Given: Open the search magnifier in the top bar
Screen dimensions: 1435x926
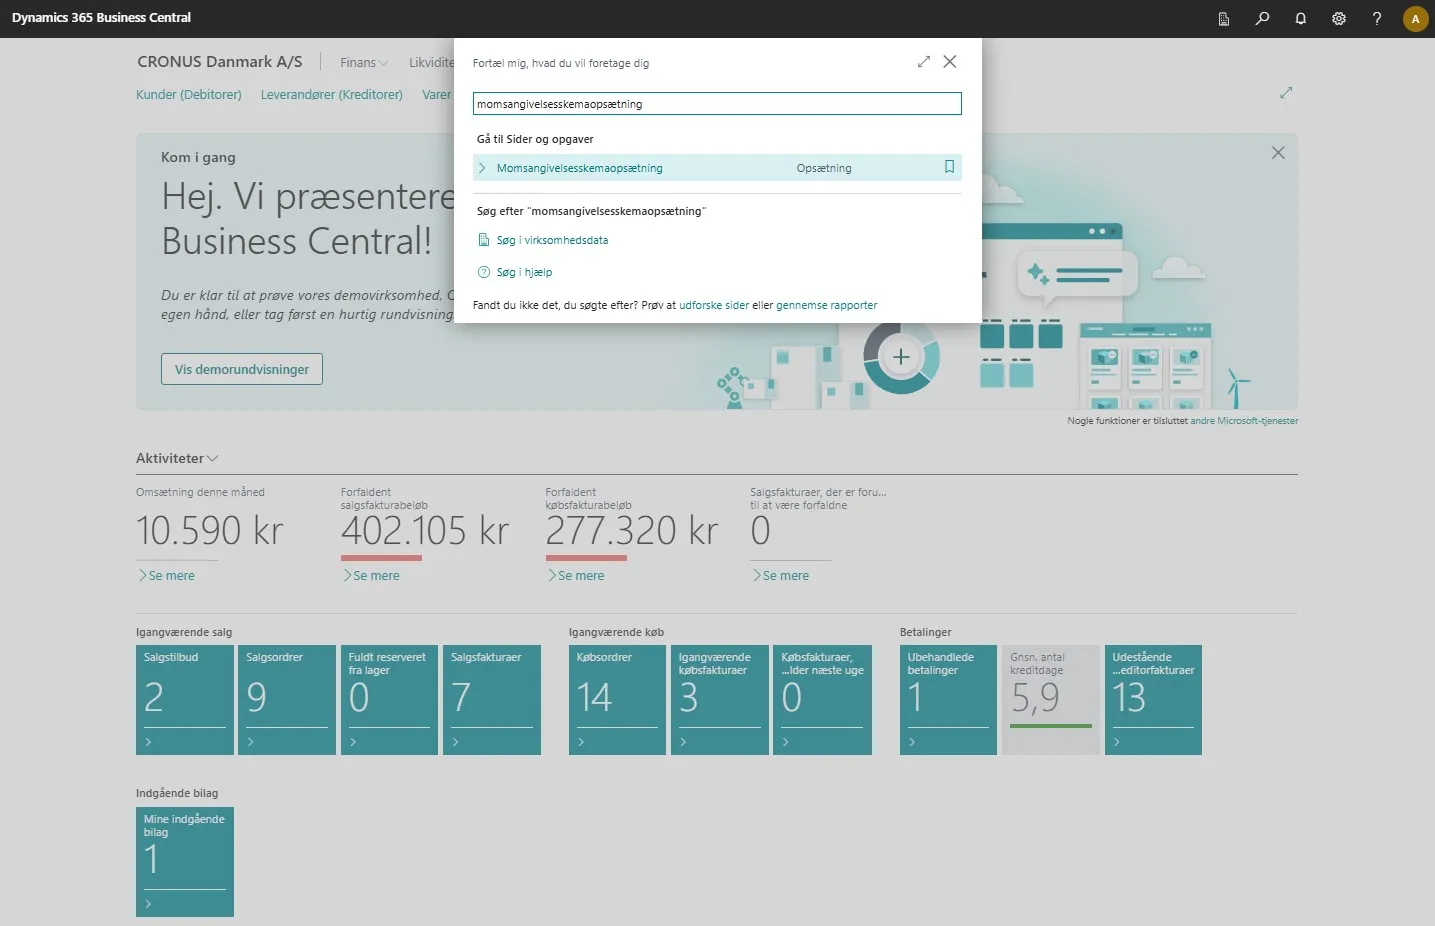Looking at the screenshot, I should tap(1262, 19).
